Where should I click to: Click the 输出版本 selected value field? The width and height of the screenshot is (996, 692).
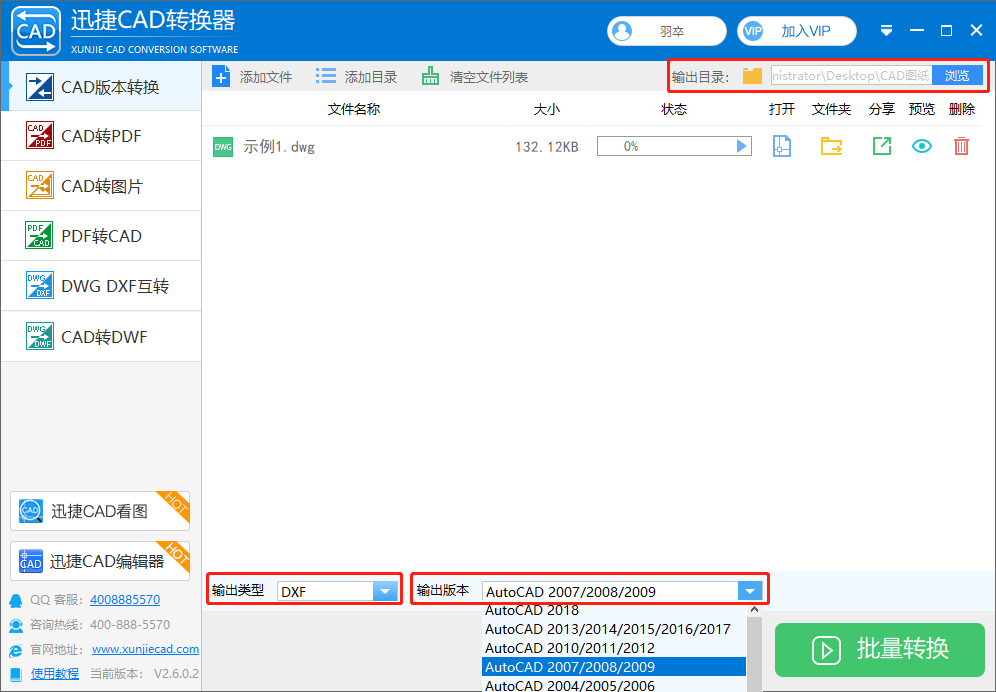point(610,592)
